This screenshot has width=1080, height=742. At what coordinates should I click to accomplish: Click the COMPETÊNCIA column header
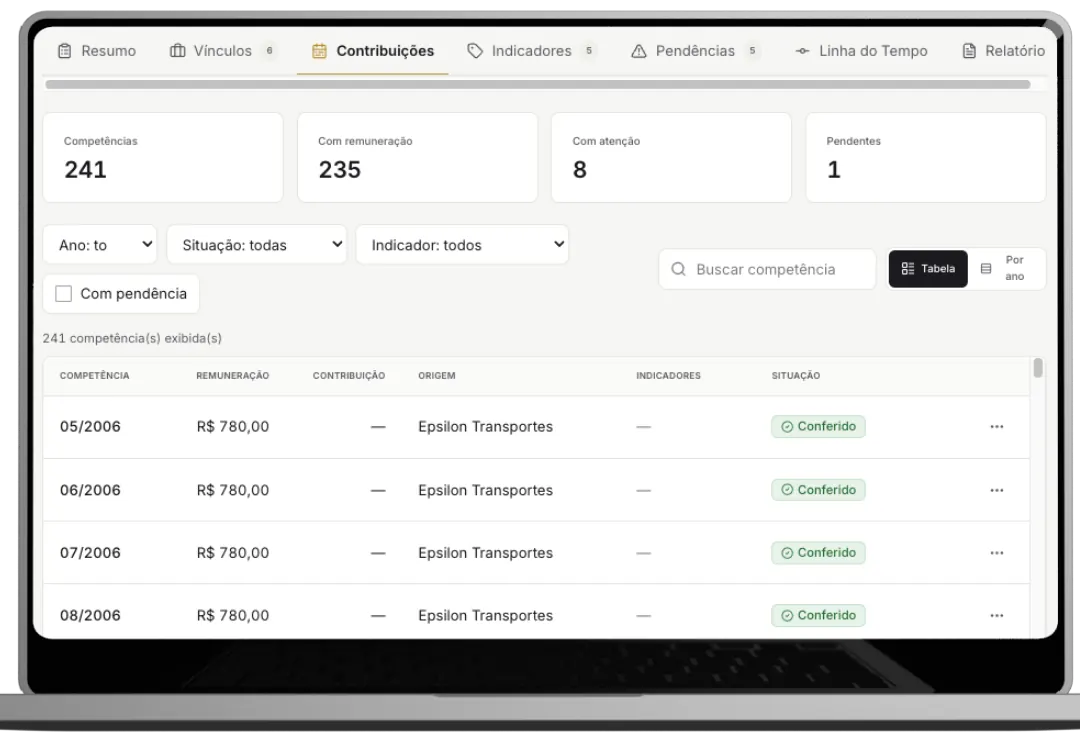[94, 376]
